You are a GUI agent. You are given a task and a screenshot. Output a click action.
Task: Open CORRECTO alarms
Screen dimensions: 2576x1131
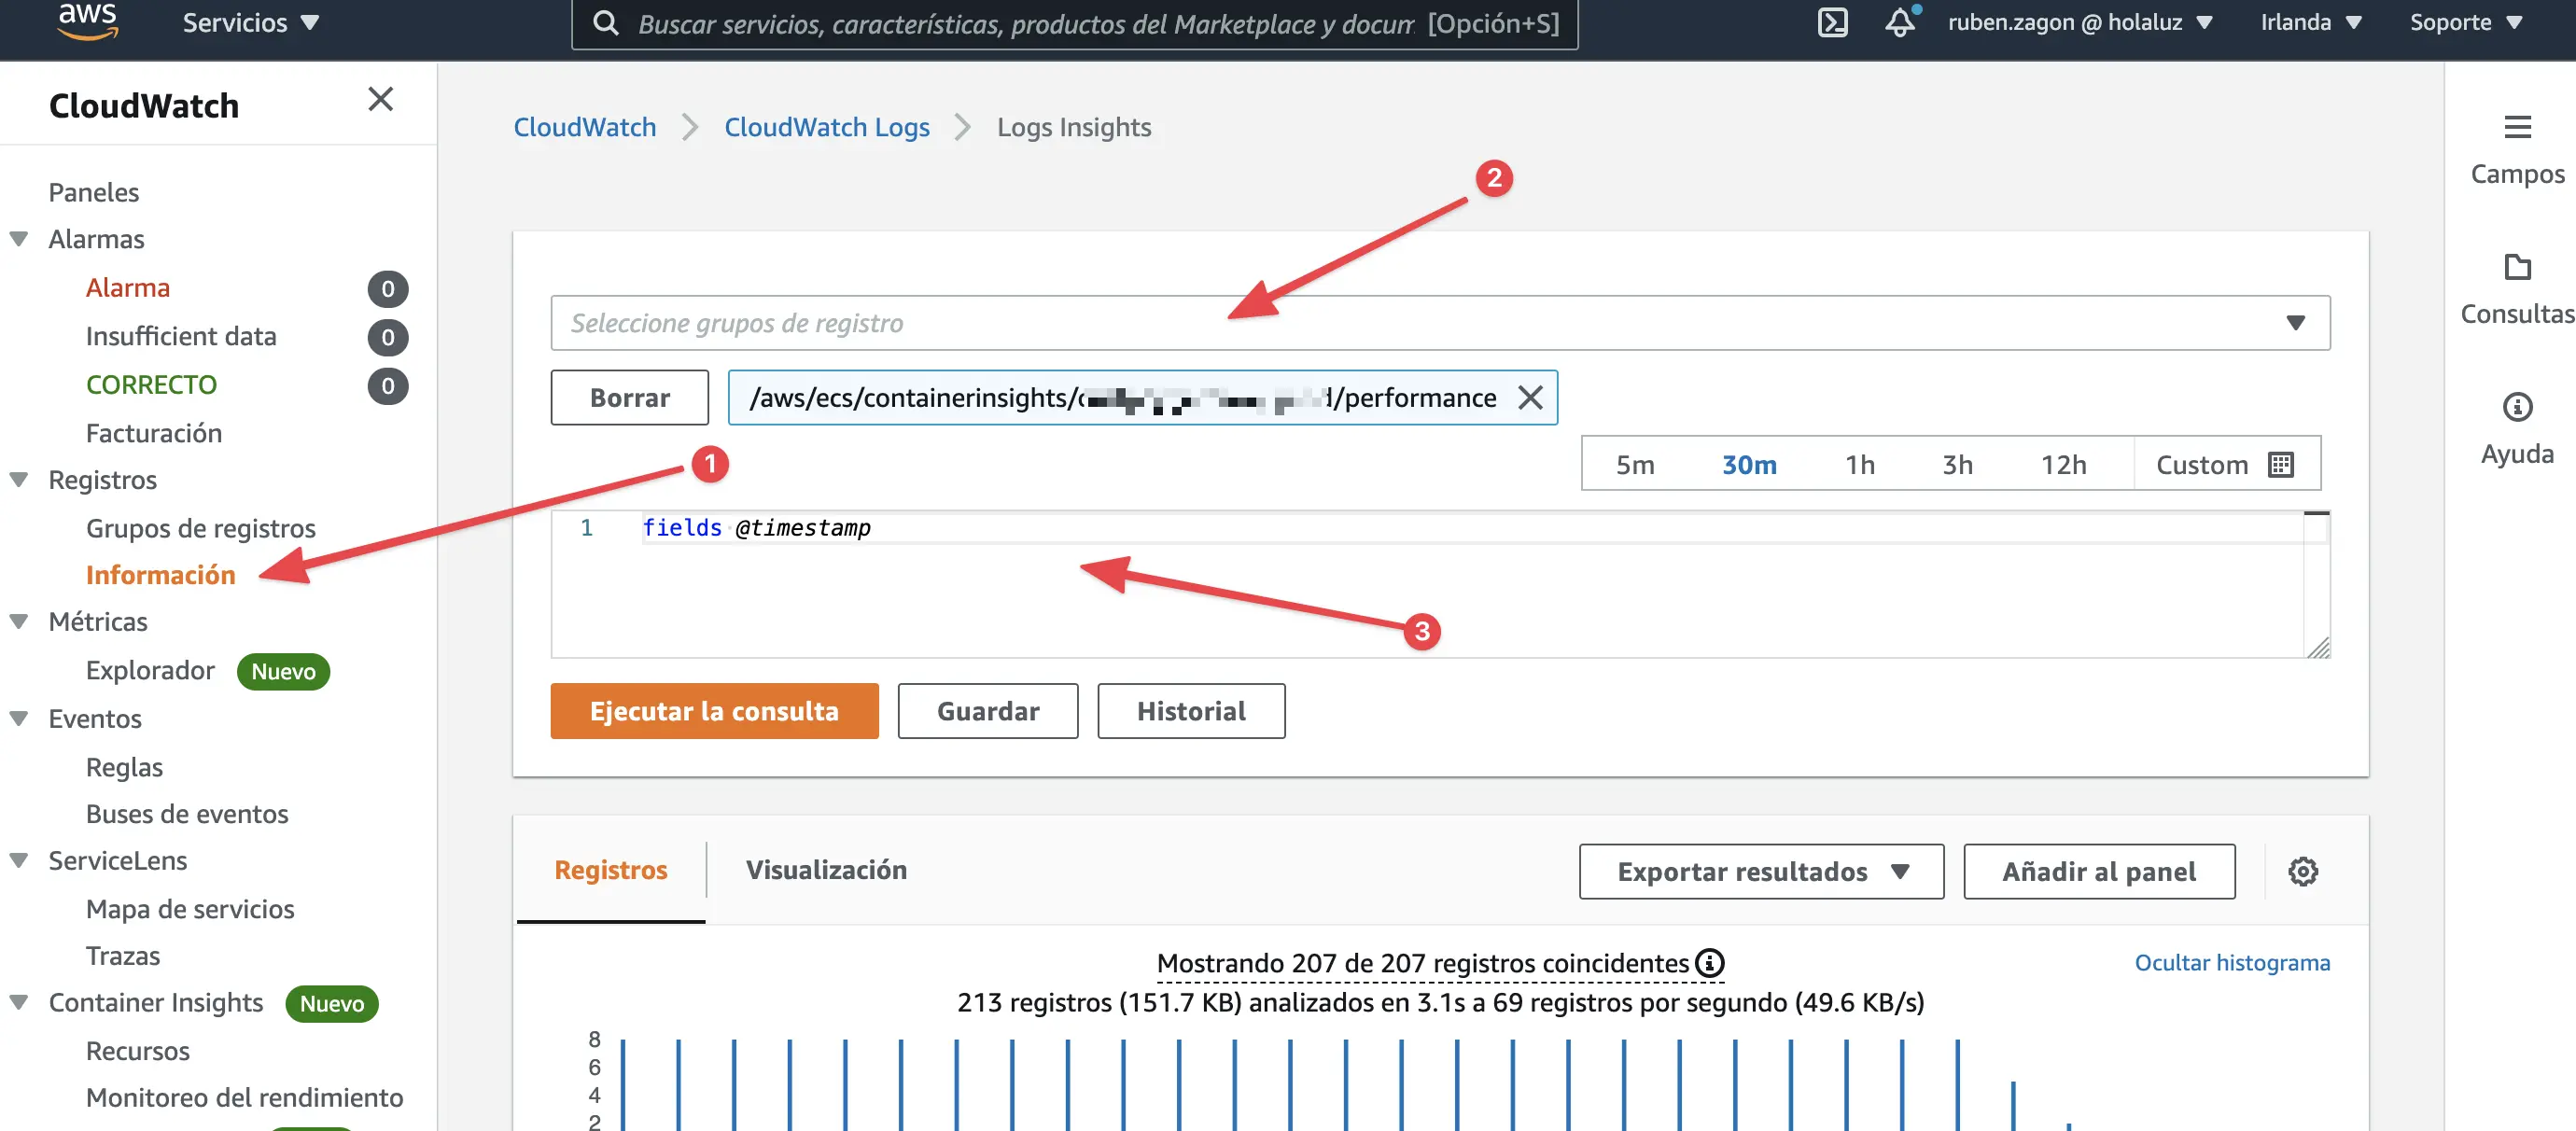click(x=151, y=385)
